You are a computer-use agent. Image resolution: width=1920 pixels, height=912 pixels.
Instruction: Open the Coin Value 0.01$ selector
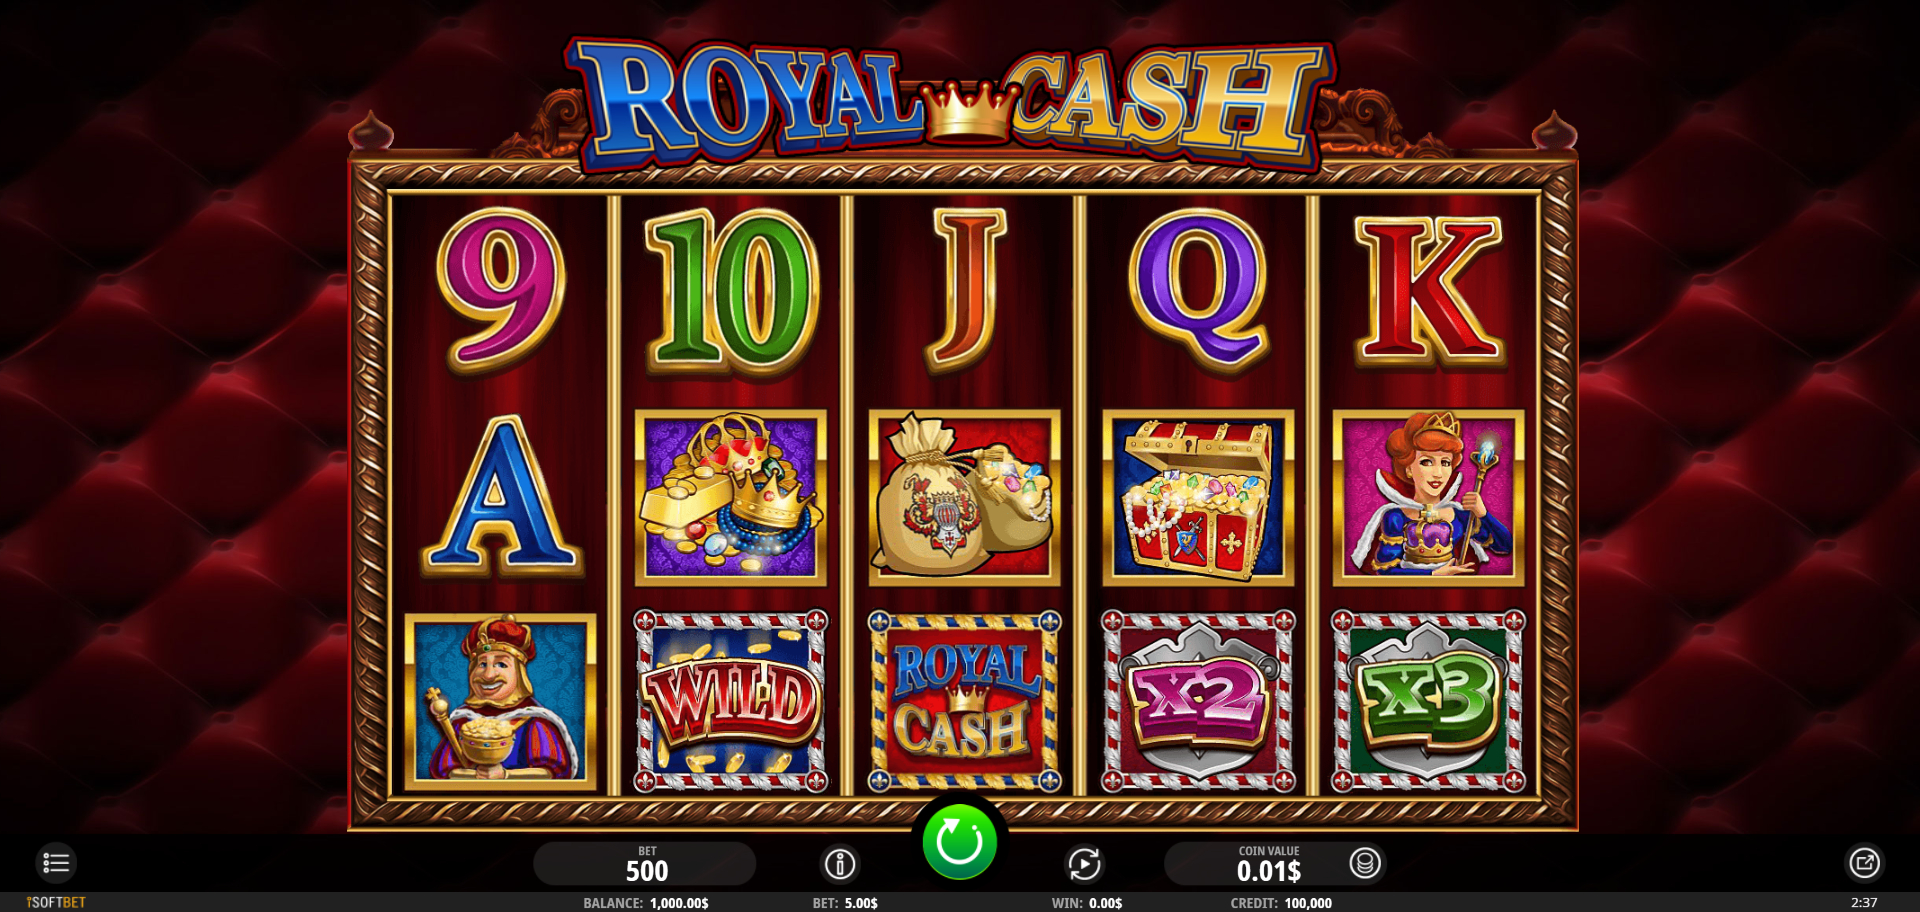point(1268,864)
